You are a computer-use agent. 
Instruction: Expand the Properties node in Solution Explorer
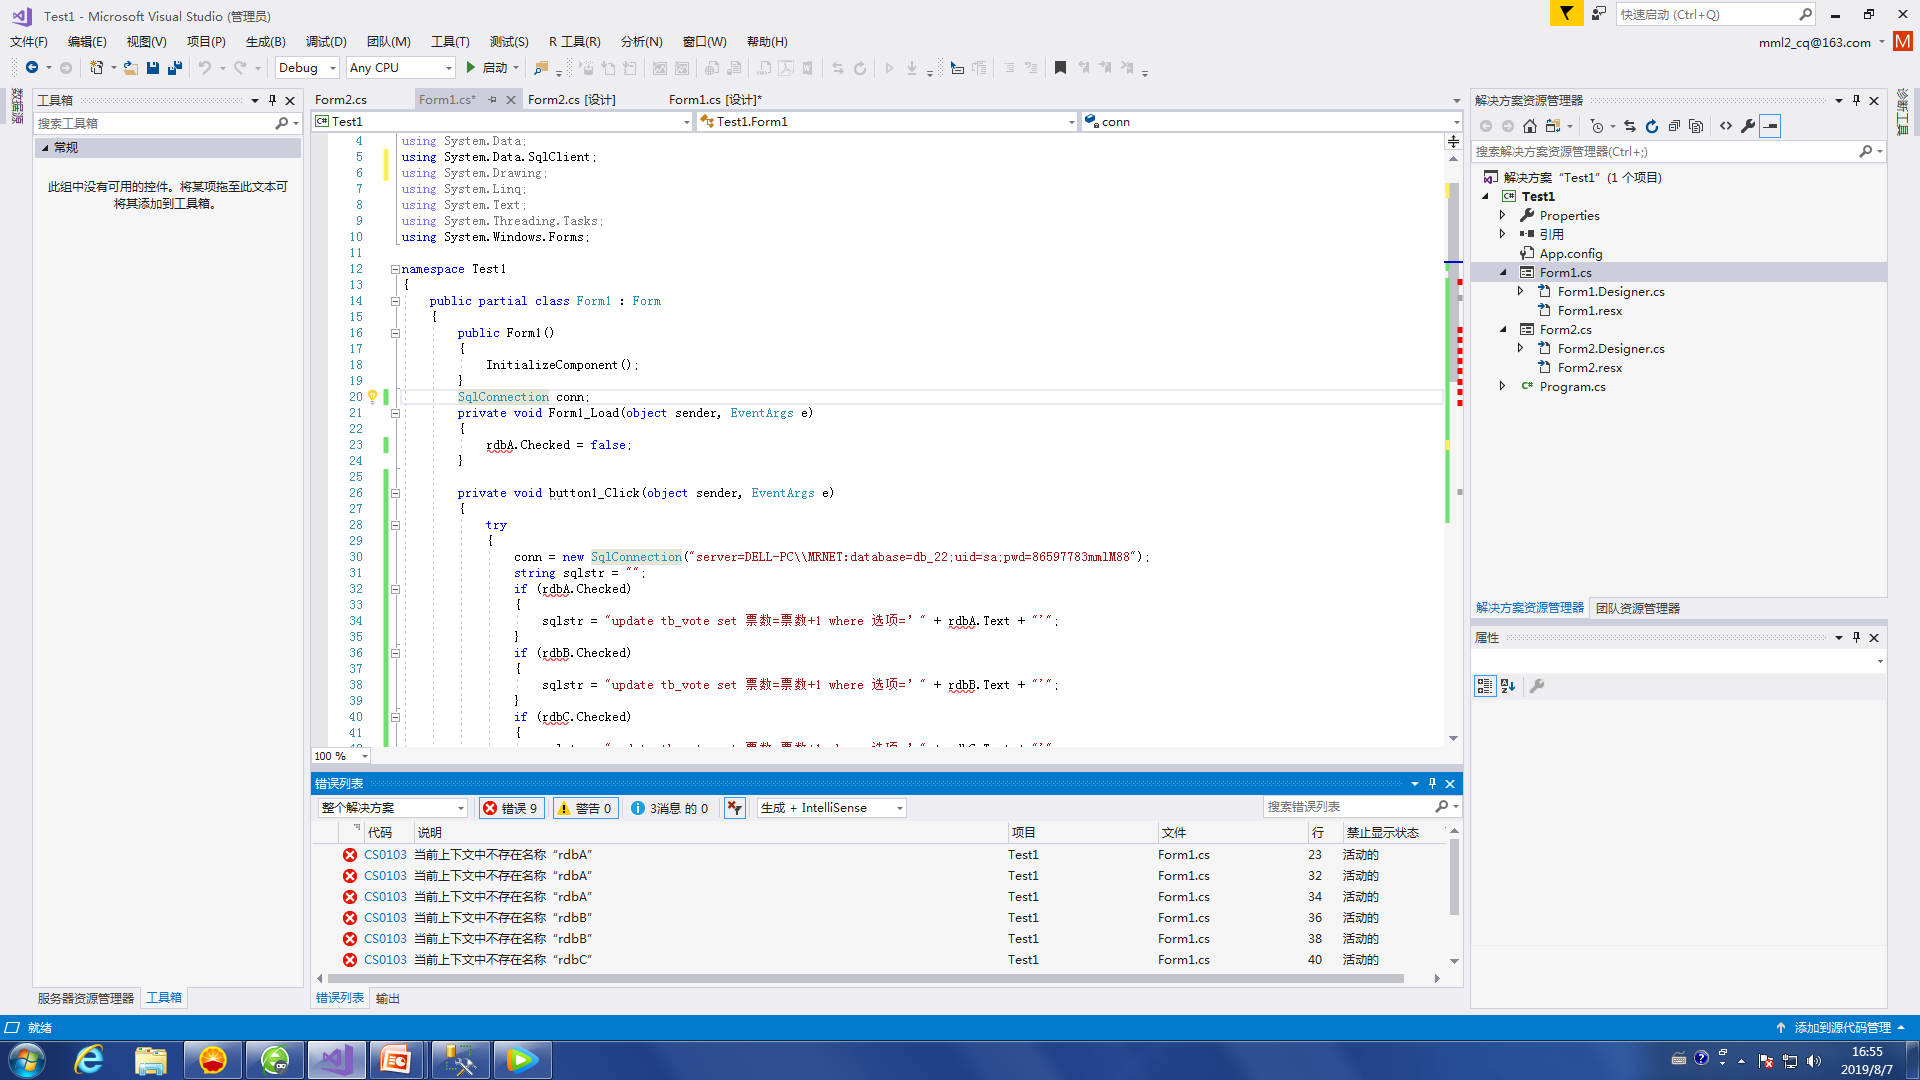coord(1502,216)
